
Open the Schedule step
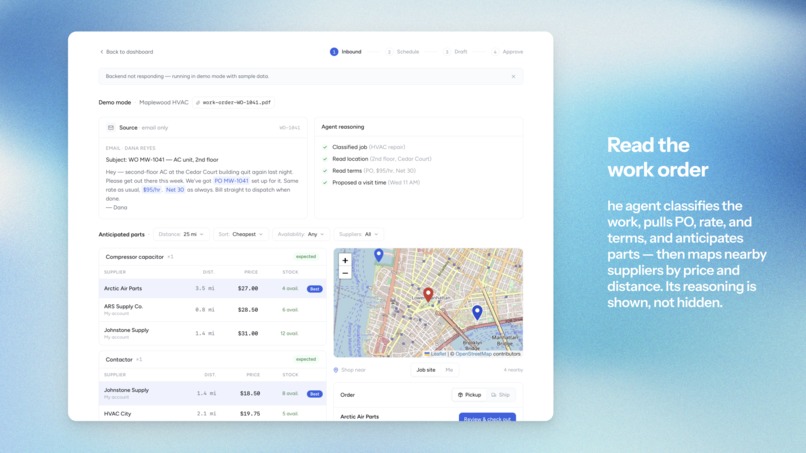click(402, 52)
